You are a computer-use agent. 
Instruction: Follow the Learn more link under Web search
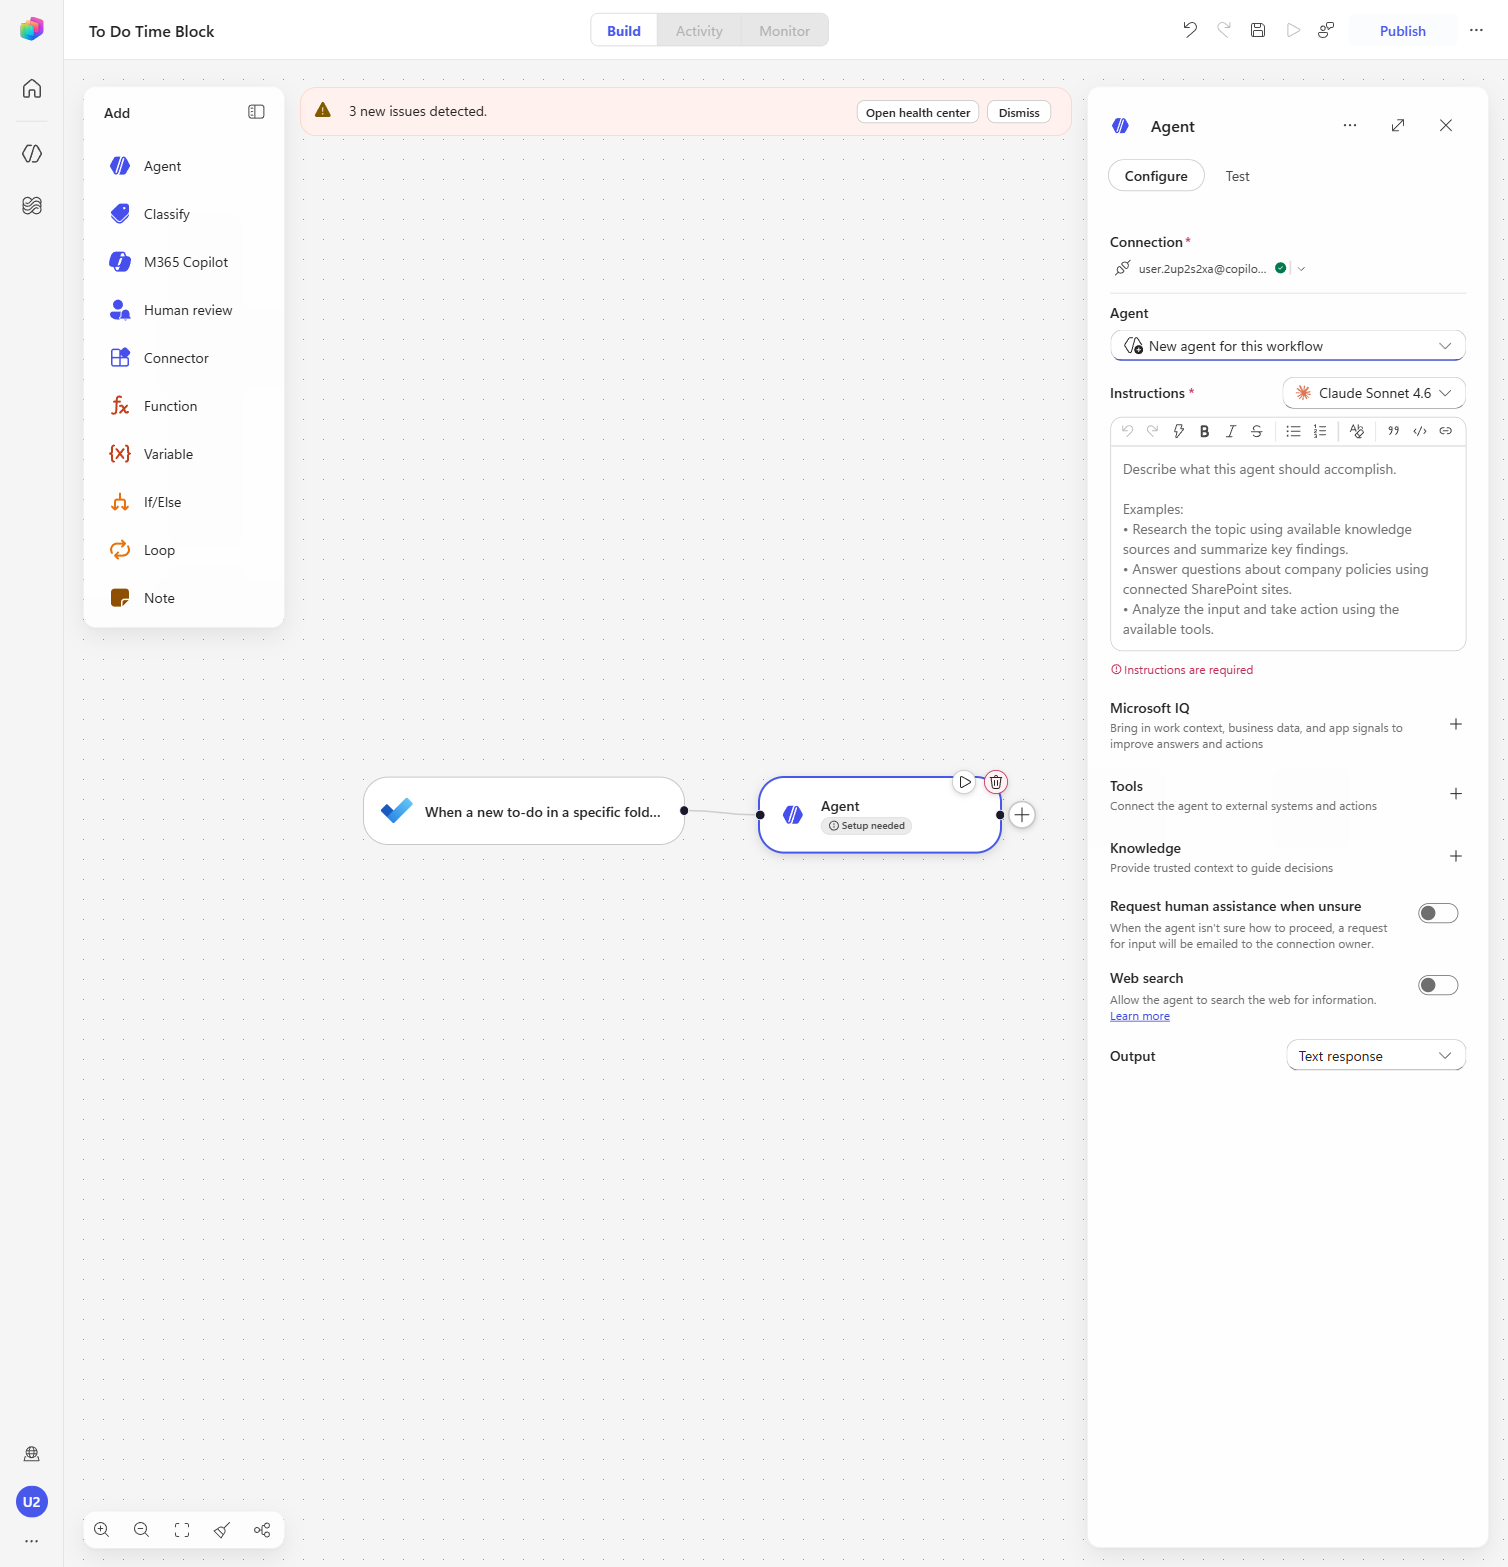(x=1139, y=1016)
